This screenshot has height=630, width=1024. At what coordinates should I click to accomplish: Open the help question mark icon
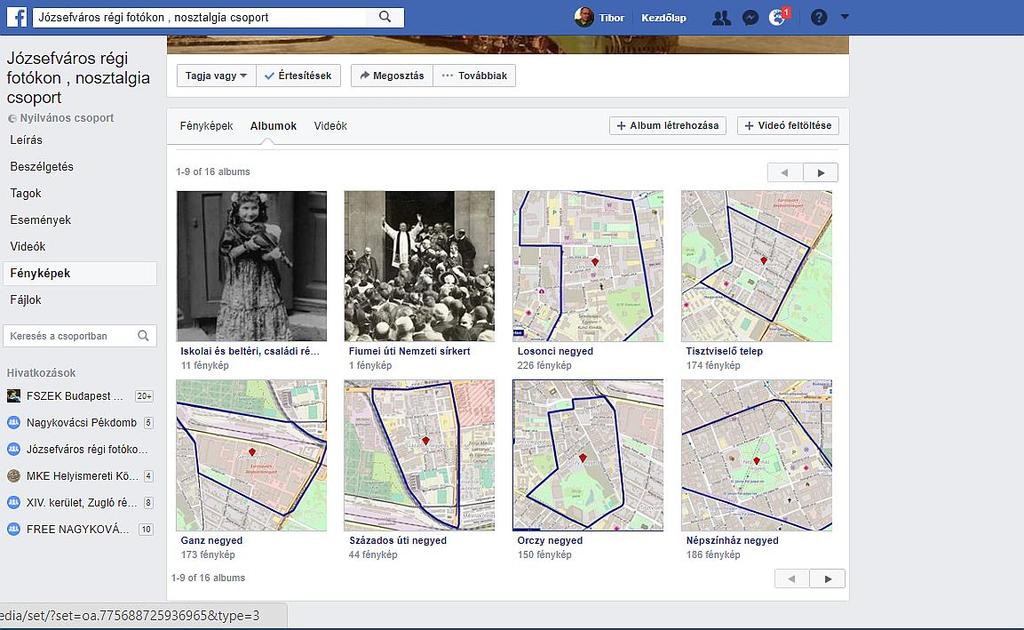click(818, 18)
